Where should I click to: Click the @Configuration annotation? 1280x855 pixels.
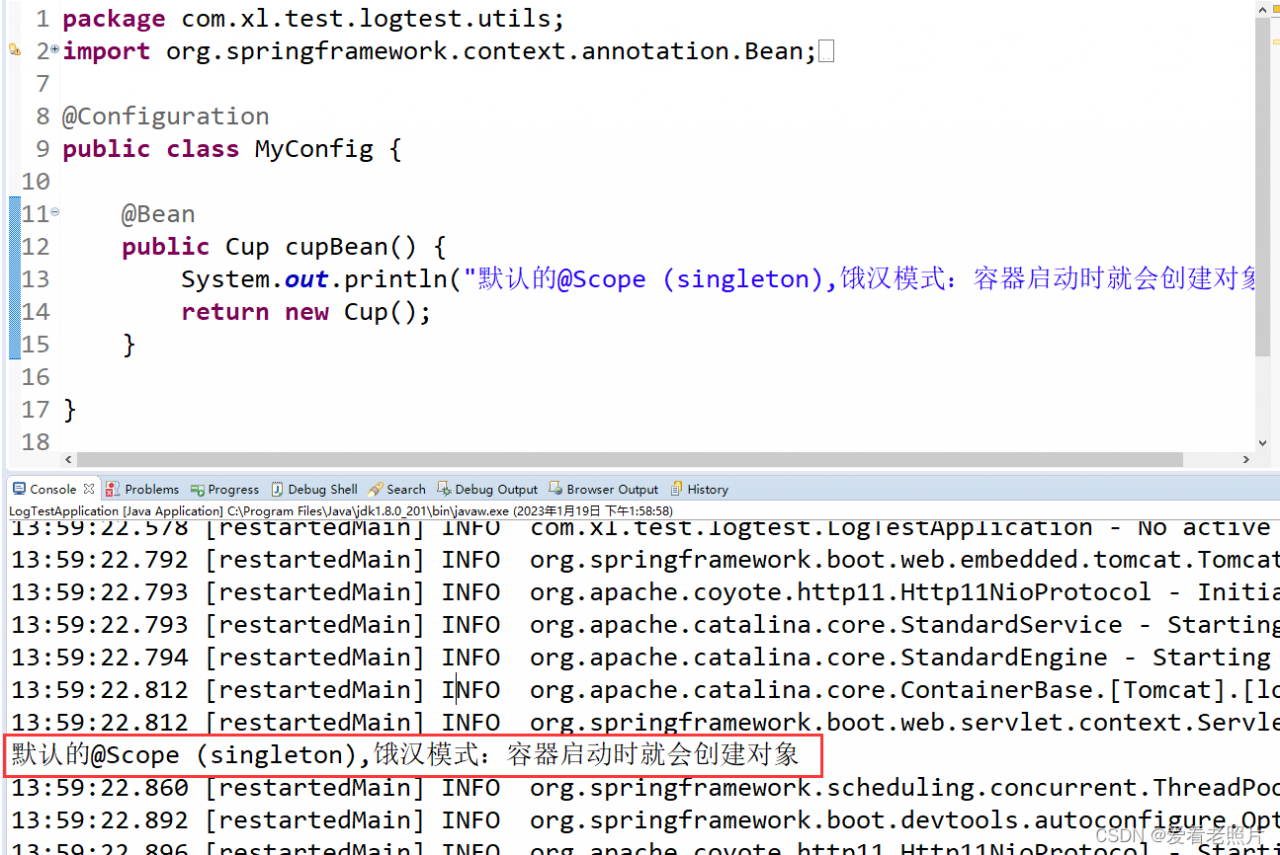(x=165, y=116)
